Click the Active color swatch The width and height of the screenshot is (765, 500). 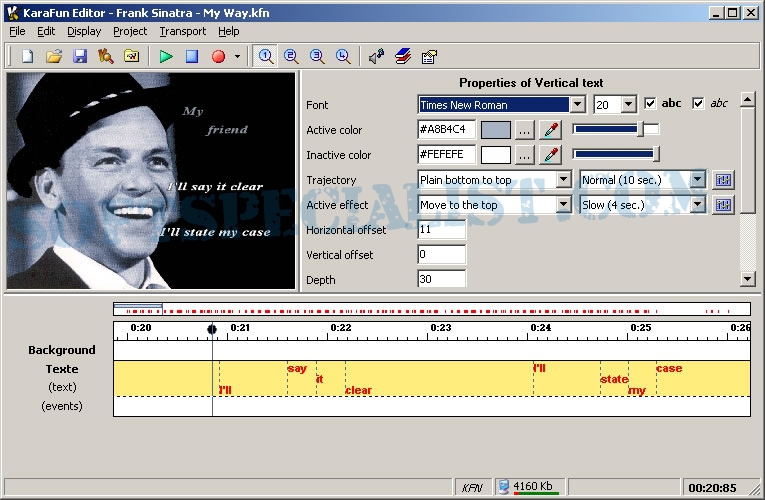[496, 130]
